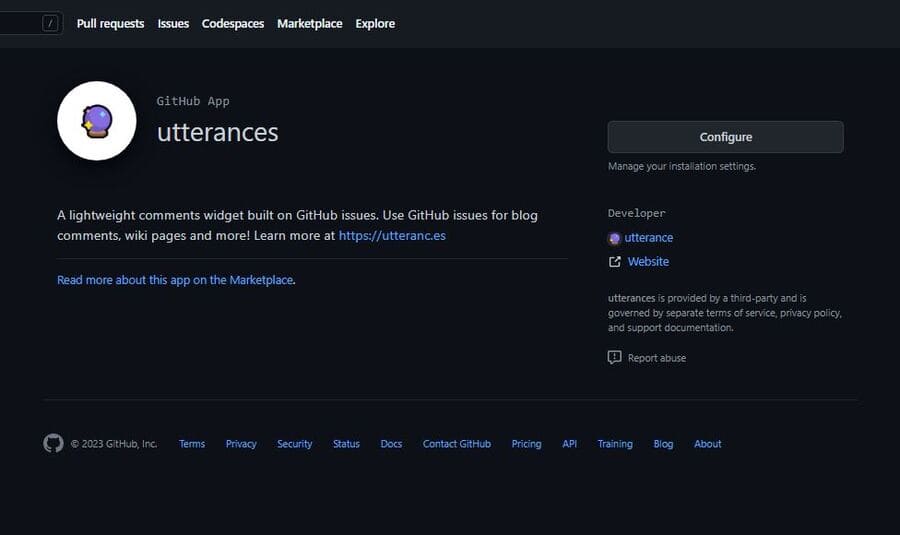Click About in the footer

coord(707,444)
